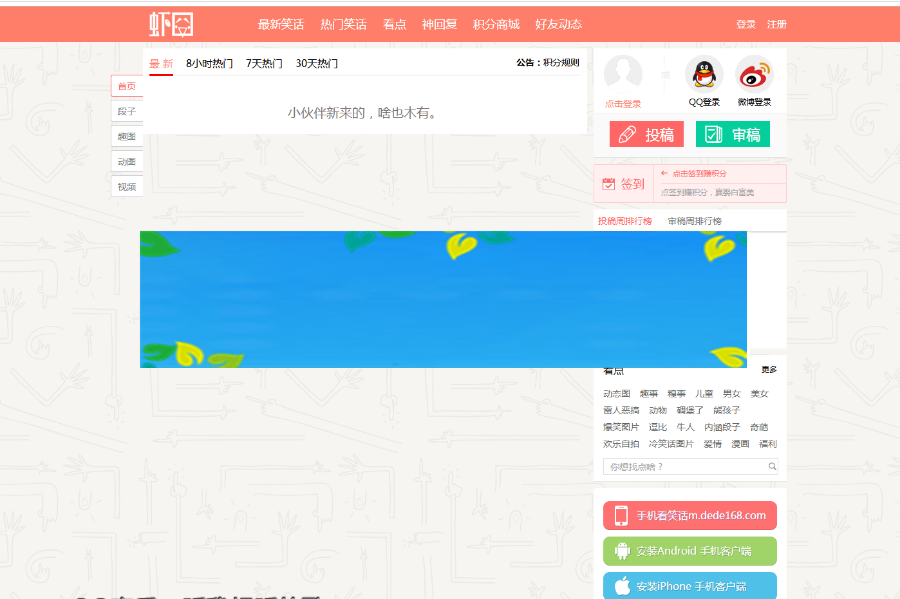Open 积分商城 from the top menu
900x599 pixels.
click(495, 24)
